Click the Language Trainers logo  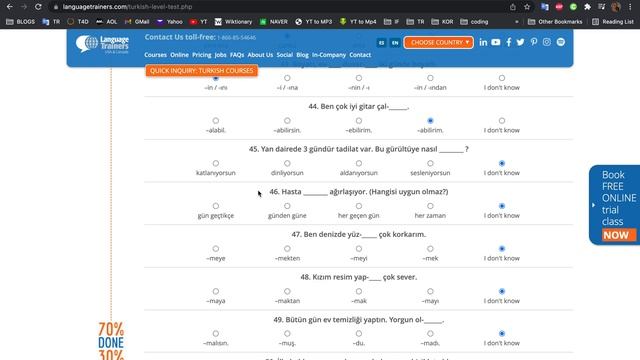(x=102, y=44)
